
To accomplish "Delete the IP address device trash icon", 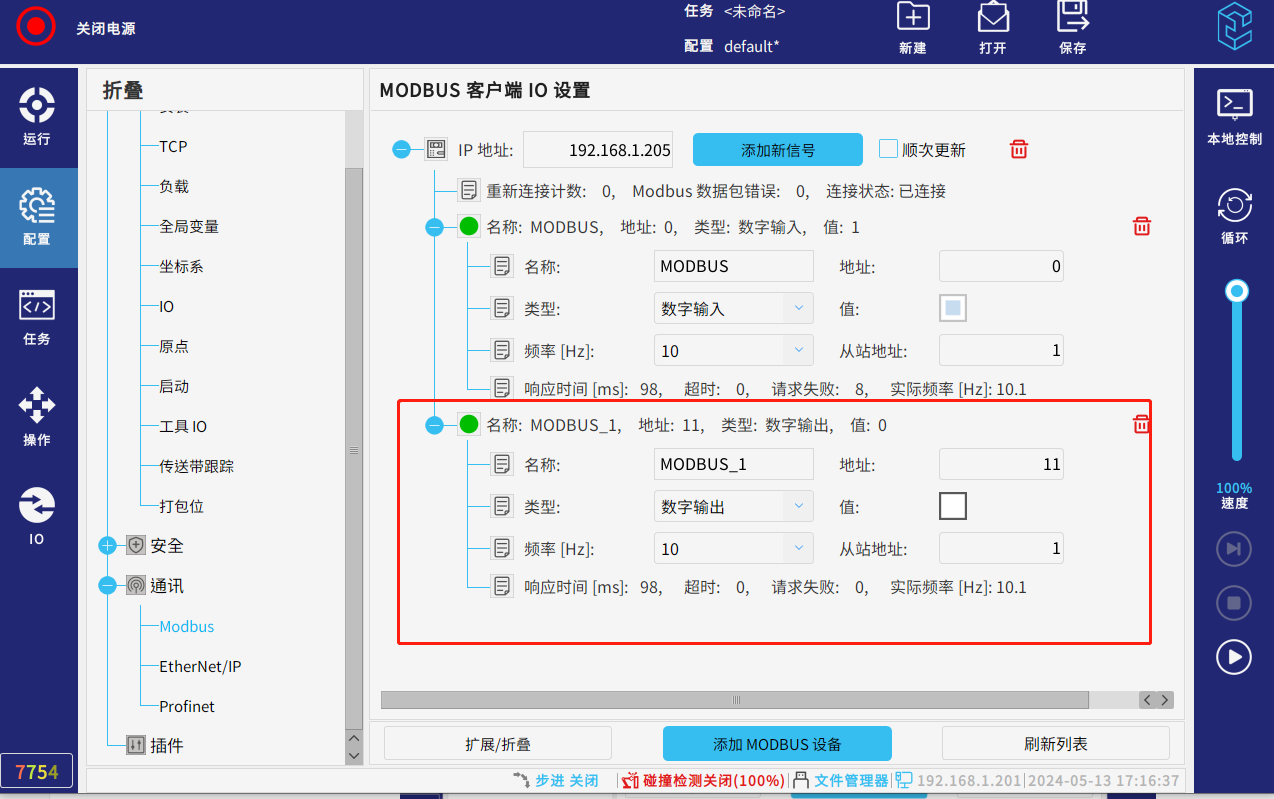I will pos(1018,150).
